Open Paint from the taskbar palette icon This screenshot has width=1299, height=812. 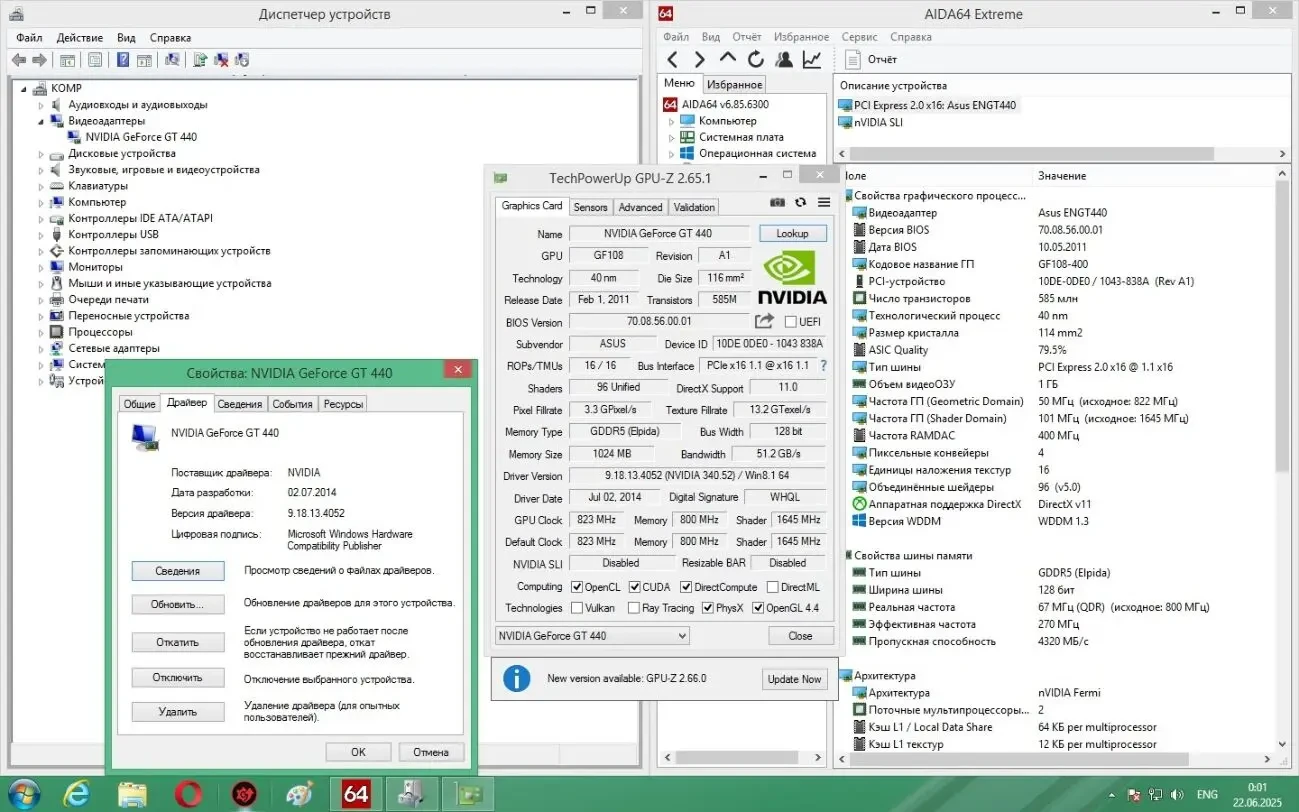point(299,794)
